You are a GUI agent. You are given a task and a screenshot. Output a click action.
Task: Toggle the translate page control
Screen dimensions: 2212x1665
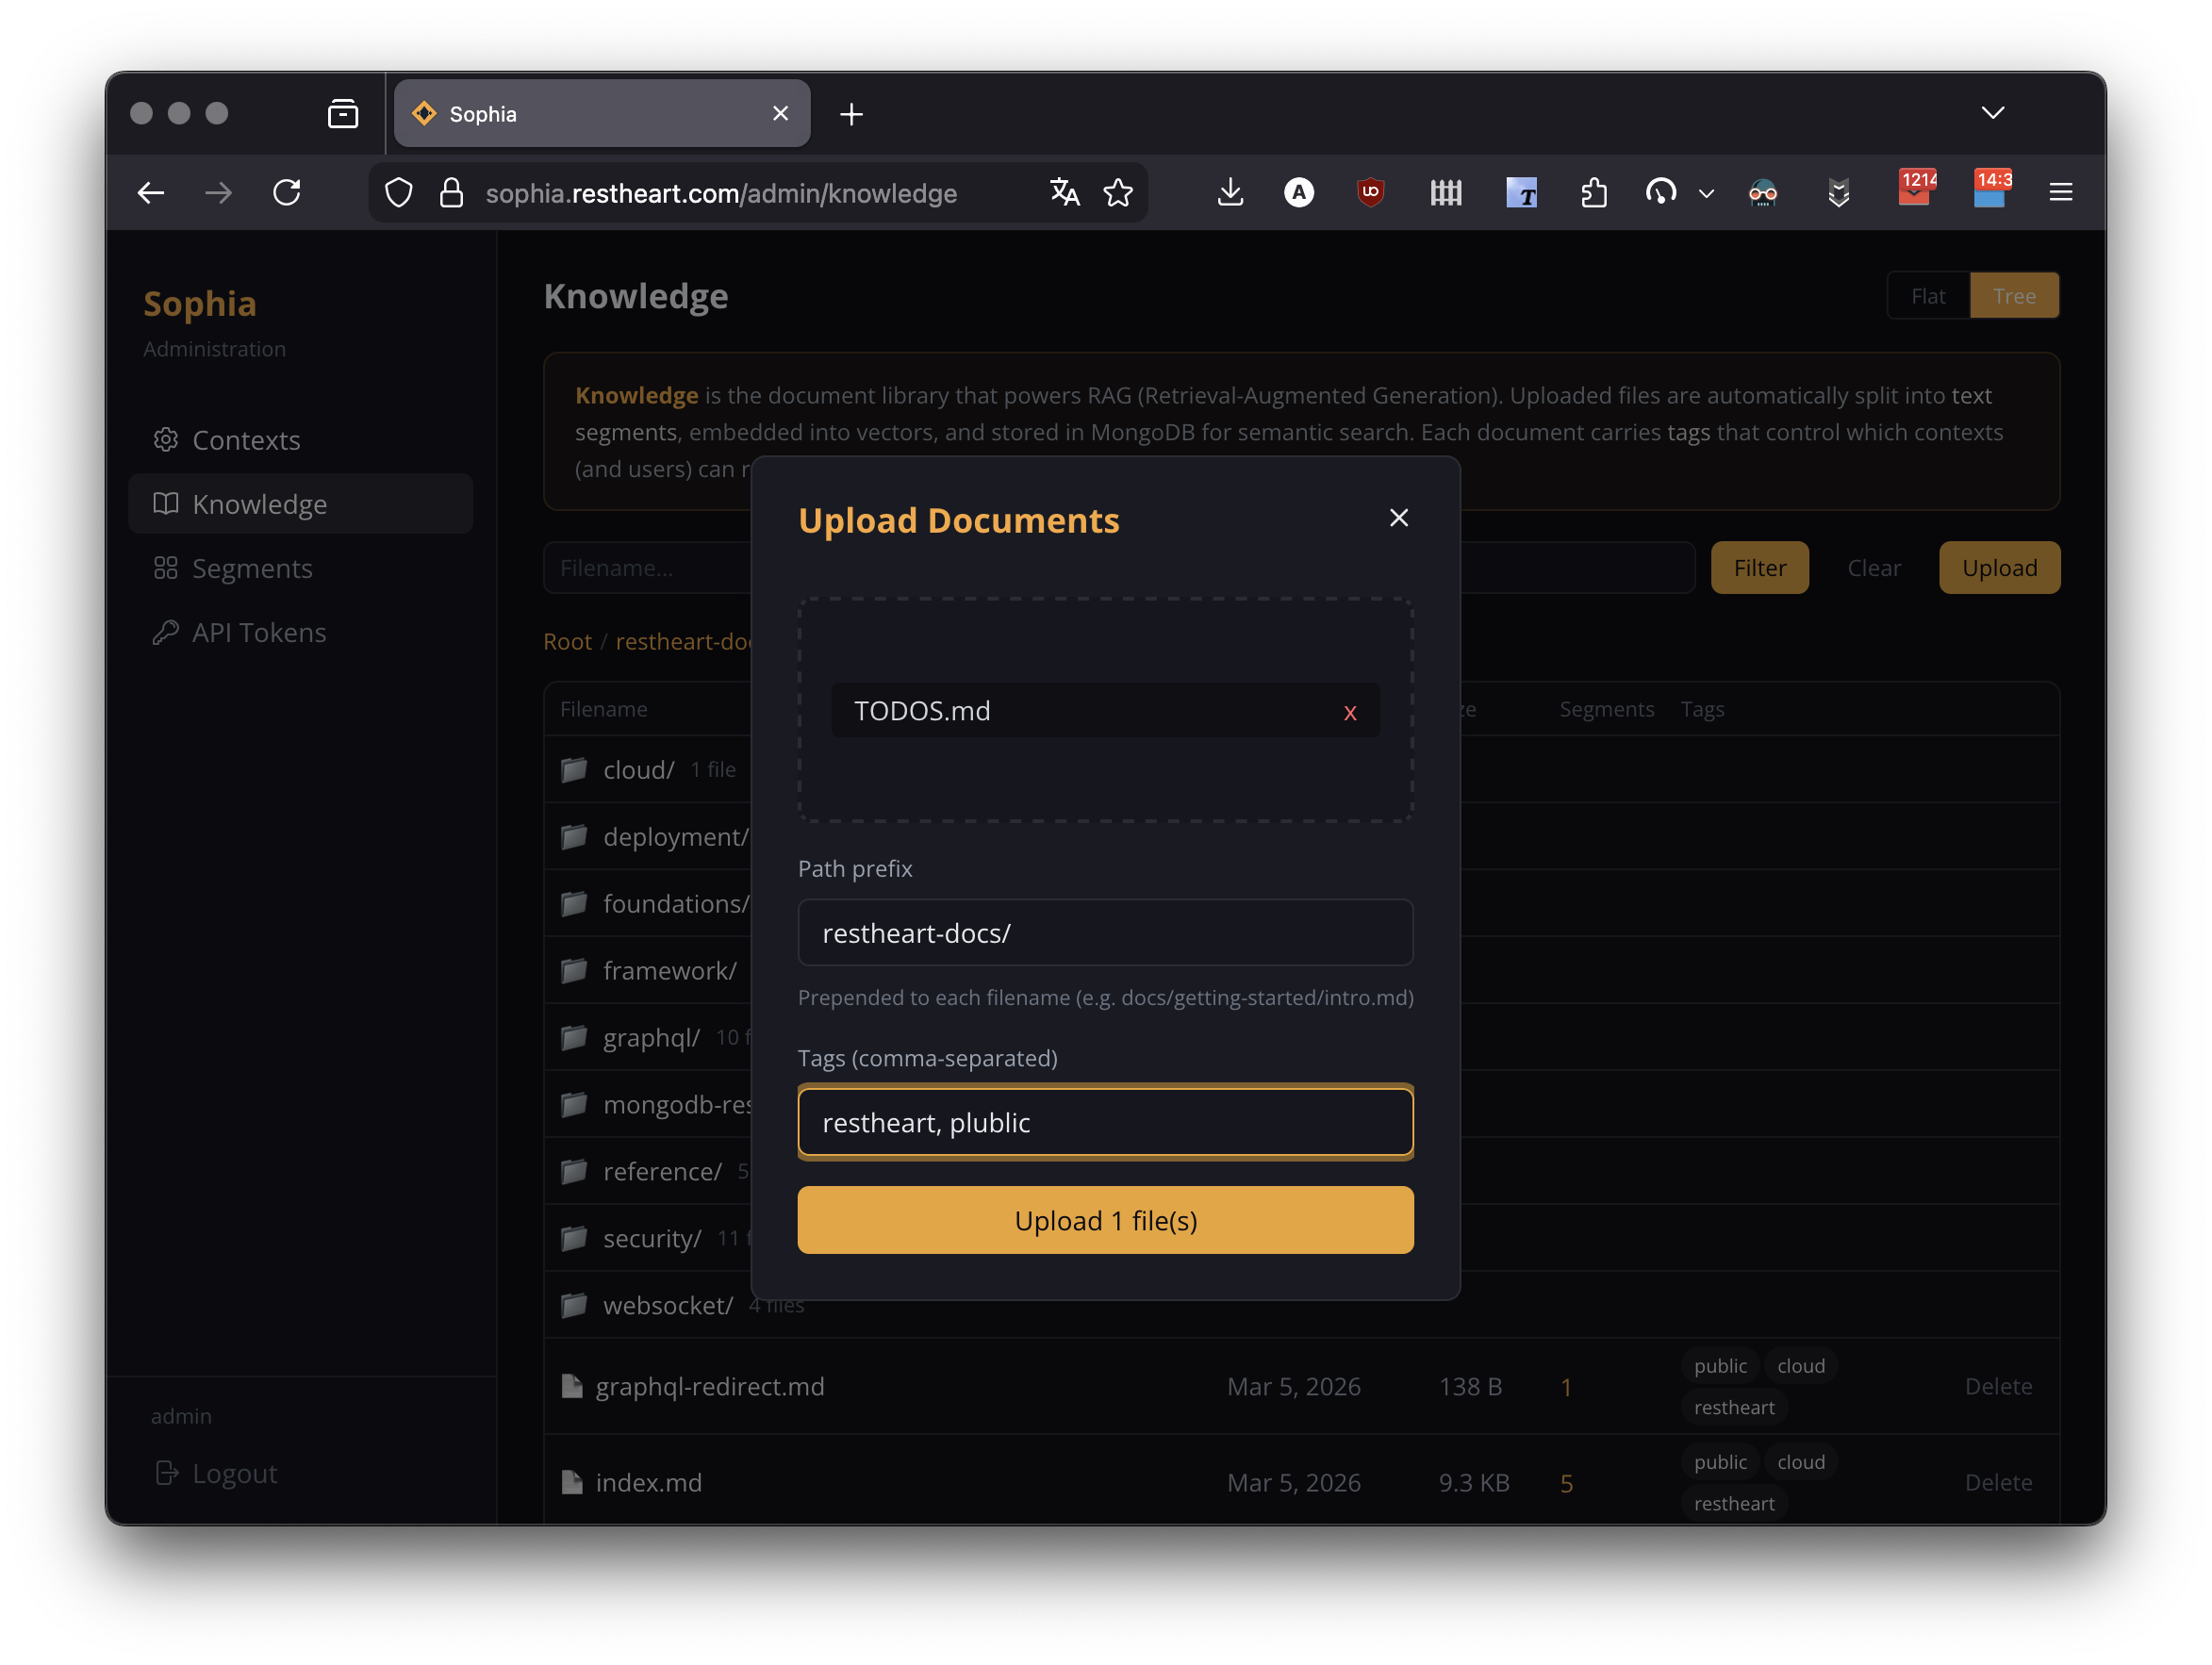coord(1064,192)
